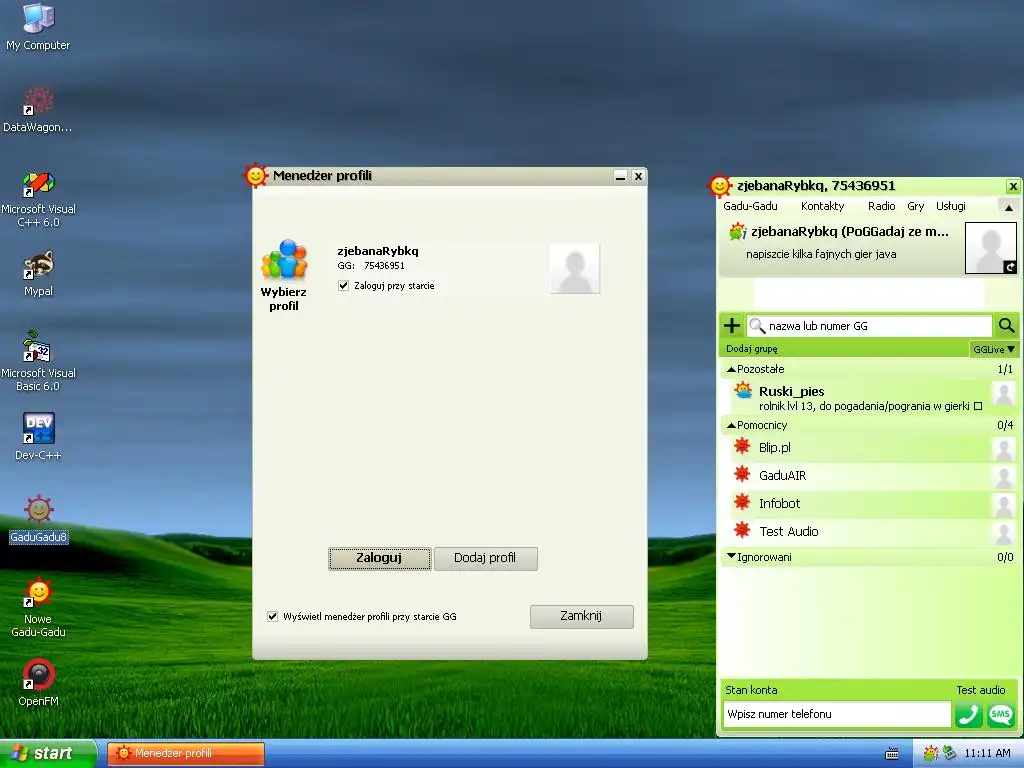
Task: Click the avatar refresh arrow icon
Action: [1010, 266]
